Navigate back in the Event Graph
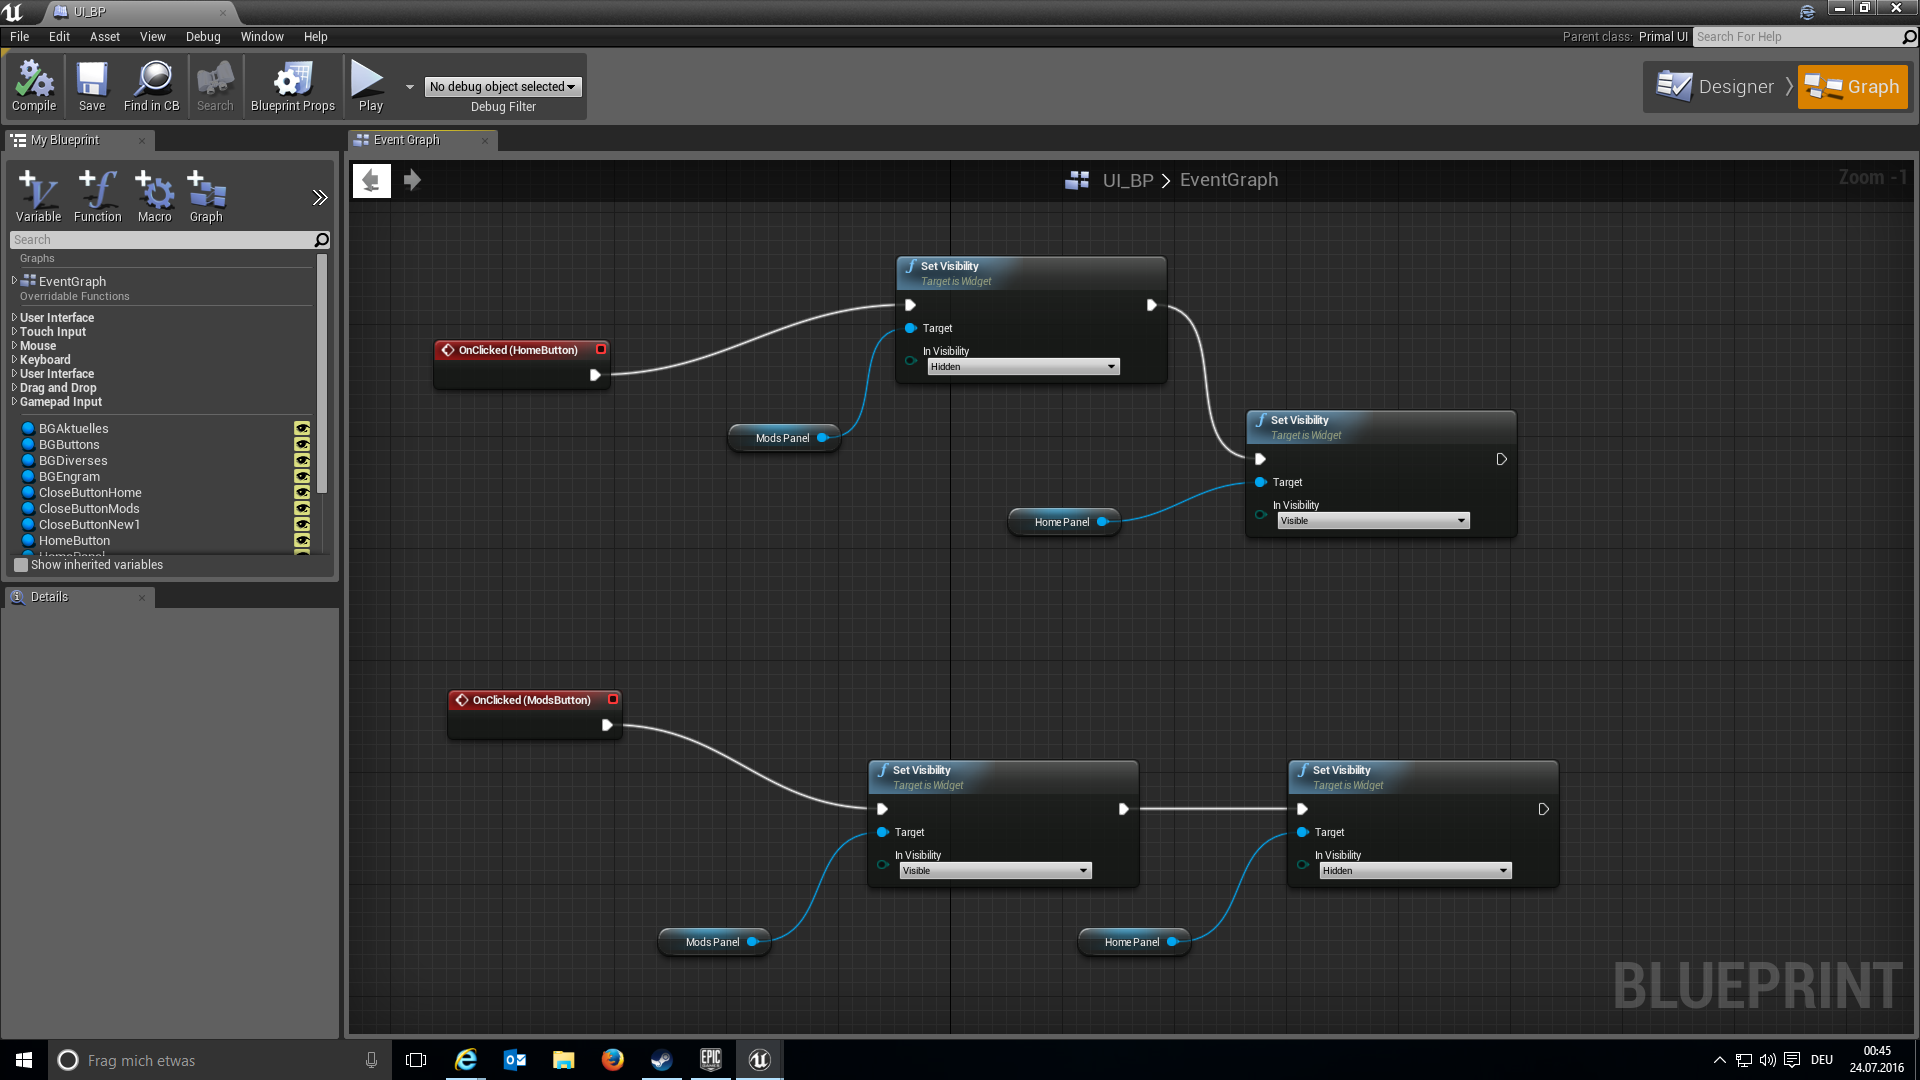The height and width of the screenshot is (1080, 1920). [x=371, y=180]
